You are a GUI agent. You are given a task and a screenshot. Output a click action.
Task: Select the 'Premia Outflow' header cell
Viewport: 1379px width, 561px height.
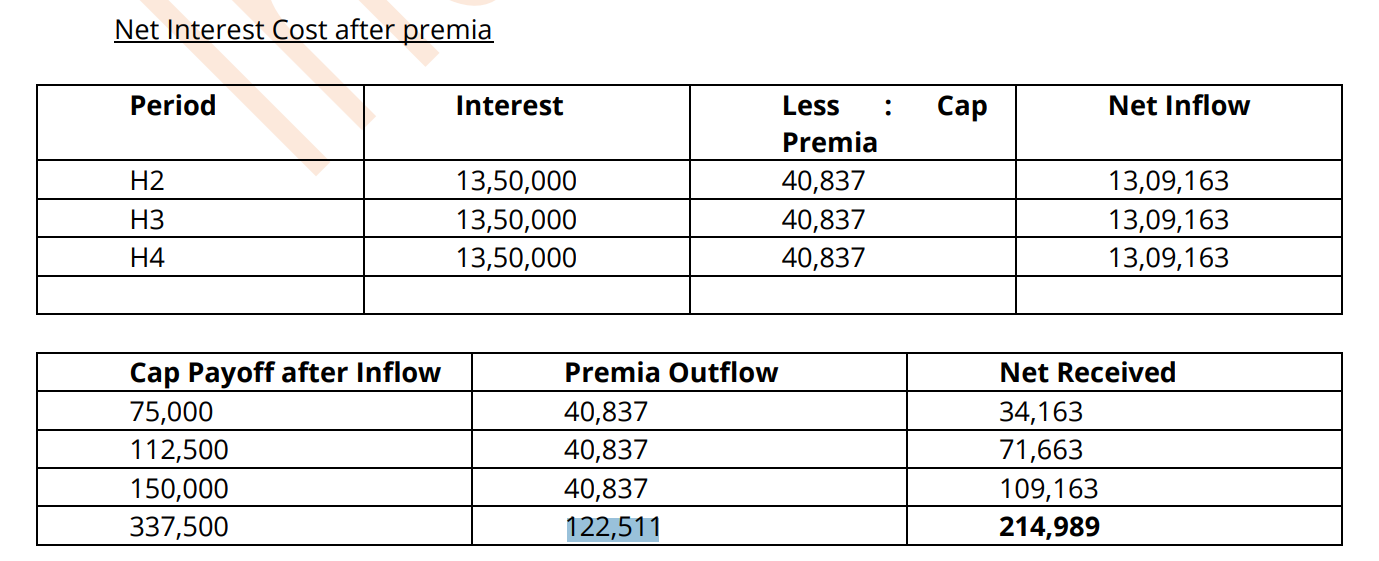[671, 373]
